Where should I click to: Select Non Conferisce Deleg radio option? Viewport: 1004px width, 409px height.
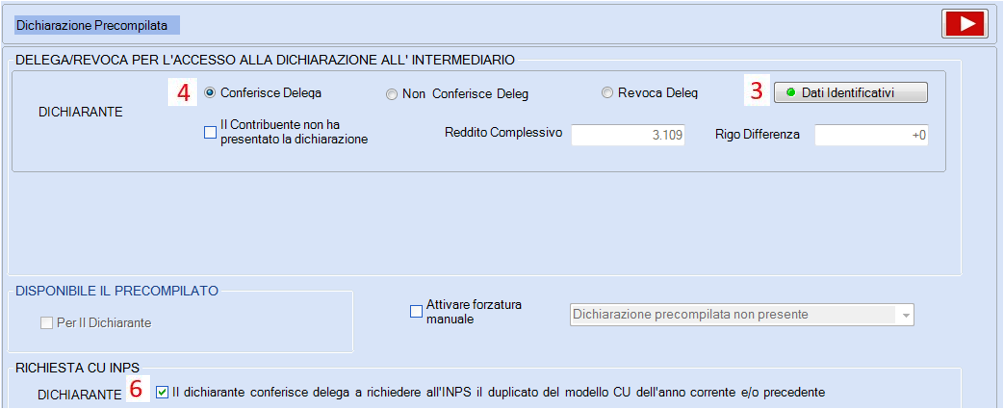click(391, 95)
